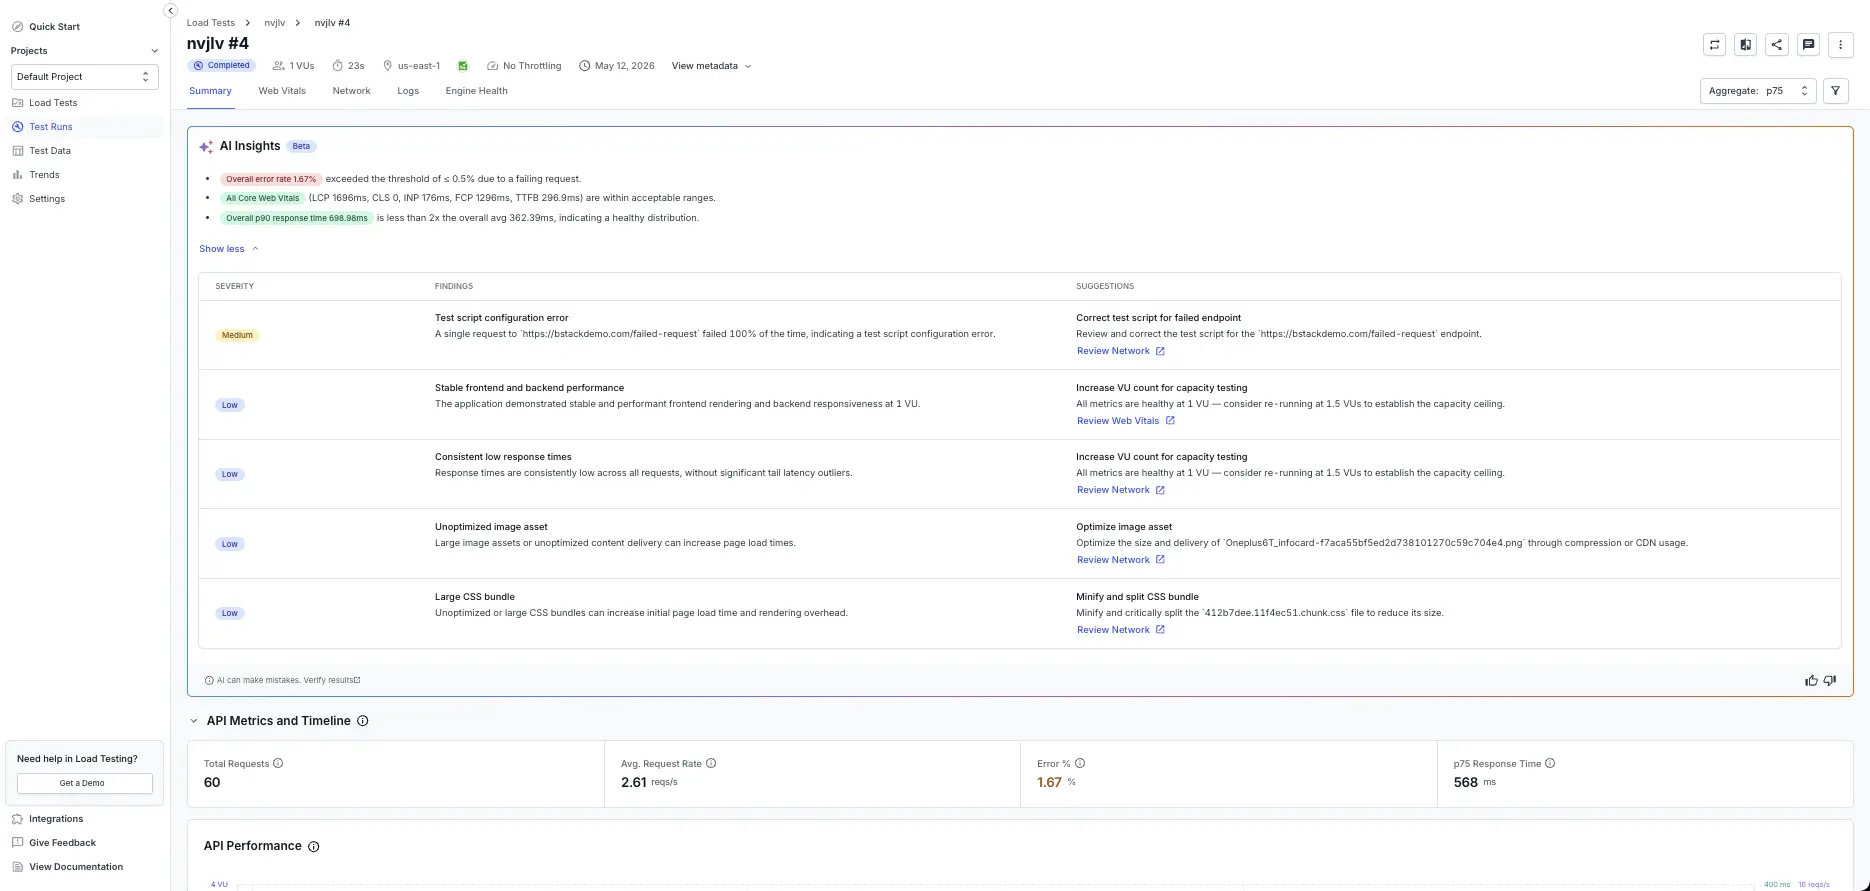Screen dimensions: 1870x891
Task: Click info icon next to API Metrics and Timeline
Action: 363,721
